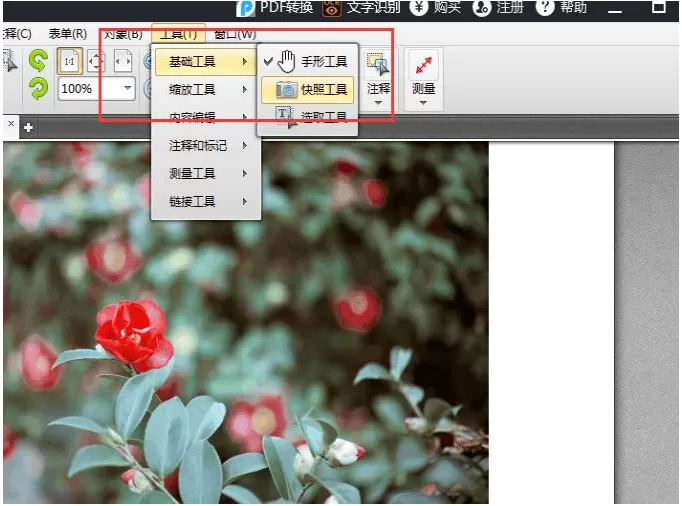Open the 工具(T) menu
This screenshot has height=506, width=682.
click(x=178, y=34)
